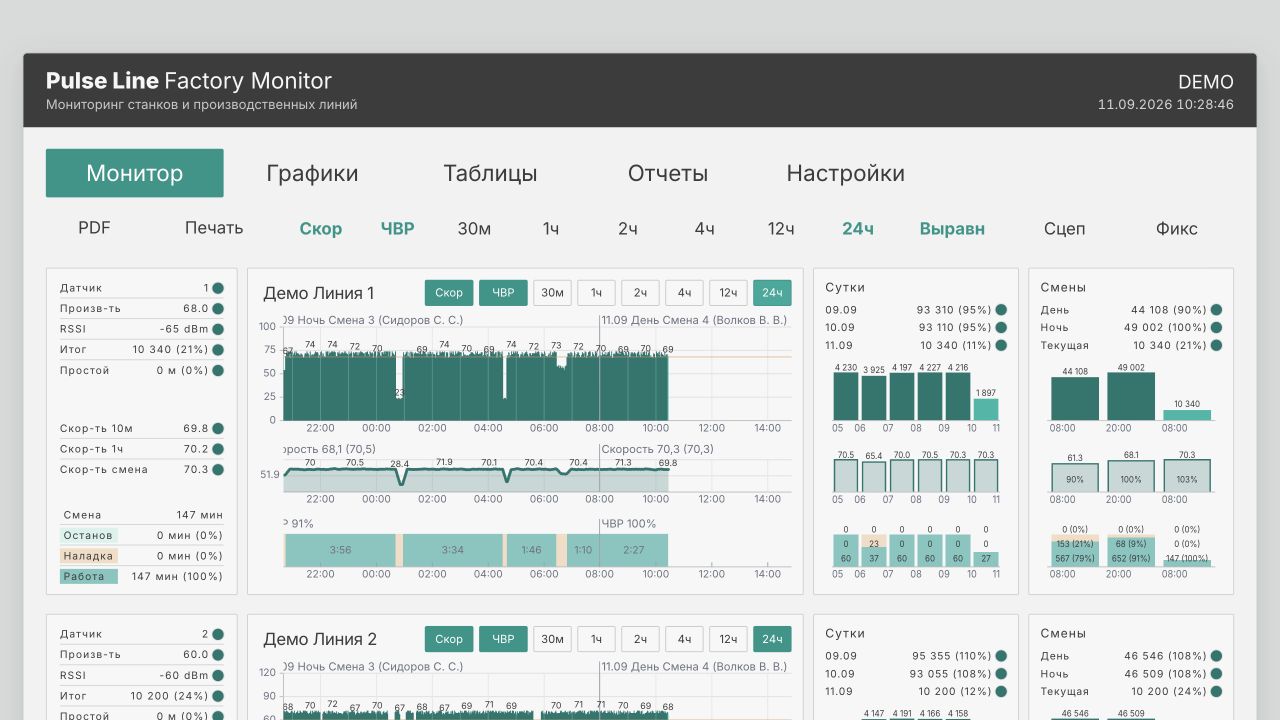Click the status dot beside Датчик 2
1280x720 pixels.
pyautogui.click(x=218, y=634)
